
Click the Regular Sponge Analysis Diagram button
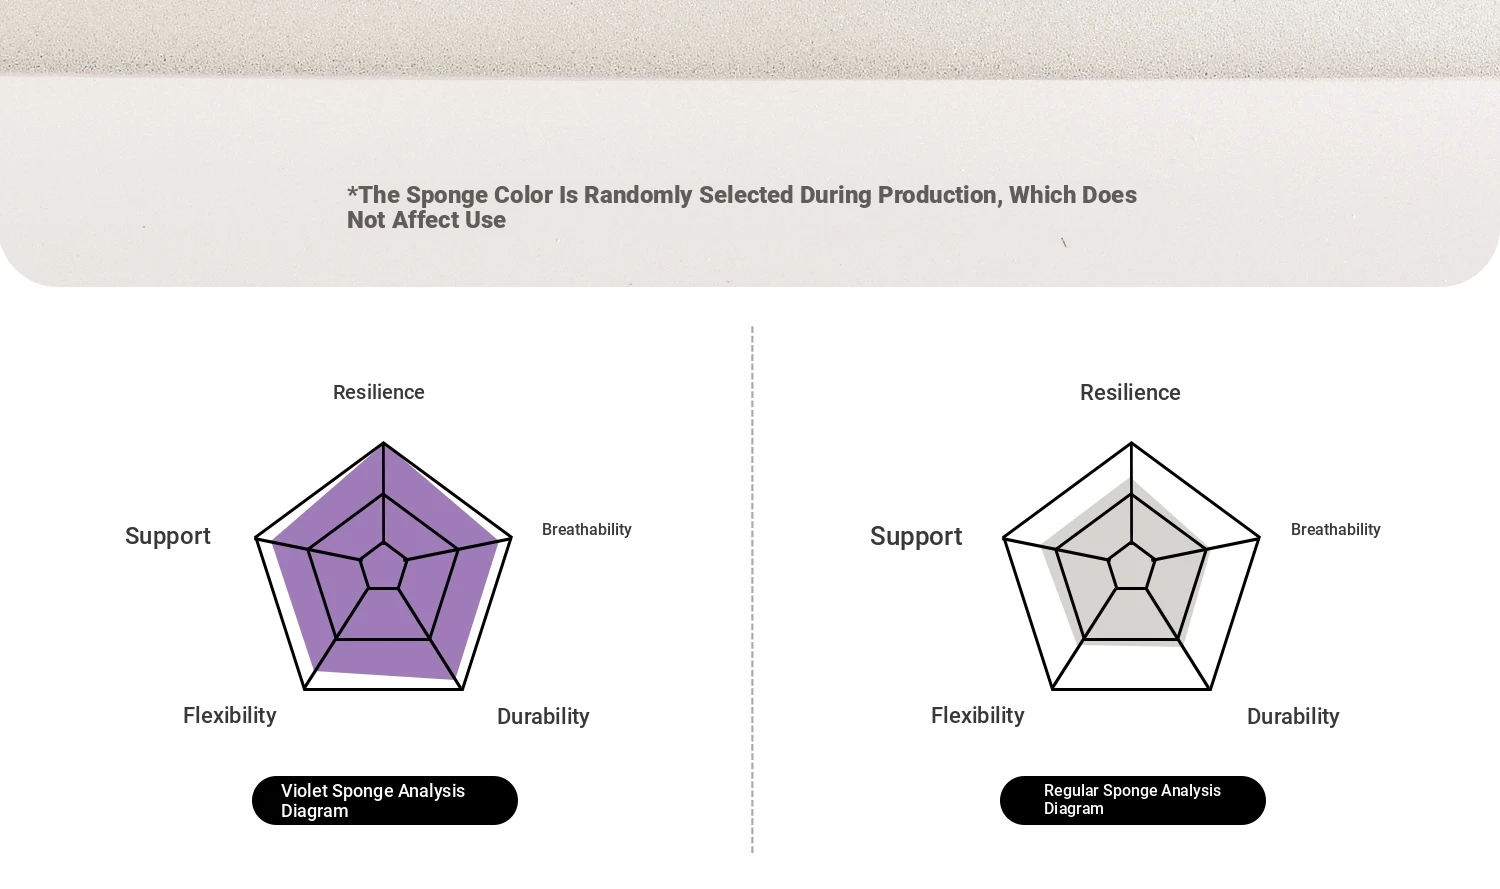point(1133,800)
